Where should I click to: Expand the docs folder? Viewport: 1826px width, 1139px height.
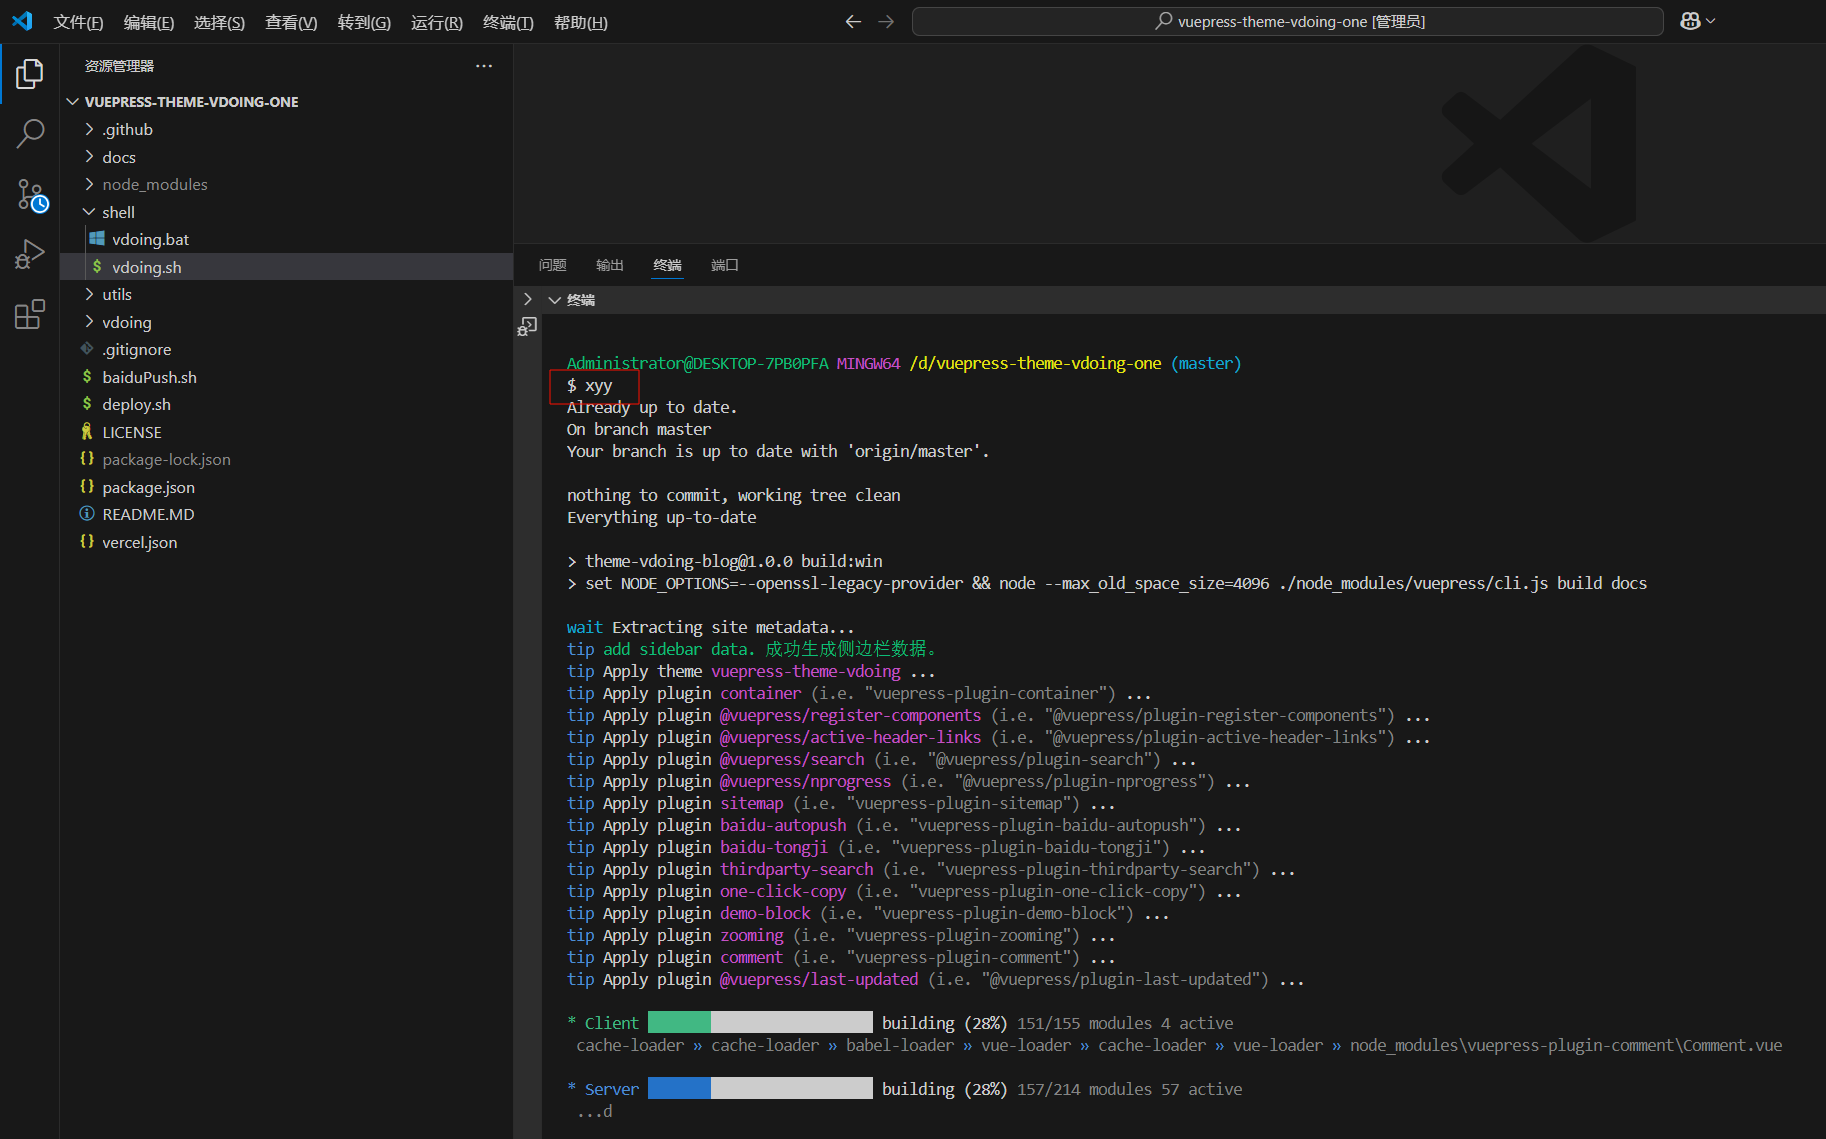point(89,157)
